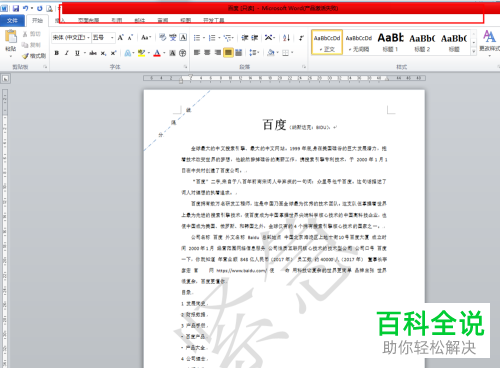Image resolution: width=500 pixels, height=368 pixels.
Task: Grow font size with the large A icon
Action: click(x=121, y=37)
